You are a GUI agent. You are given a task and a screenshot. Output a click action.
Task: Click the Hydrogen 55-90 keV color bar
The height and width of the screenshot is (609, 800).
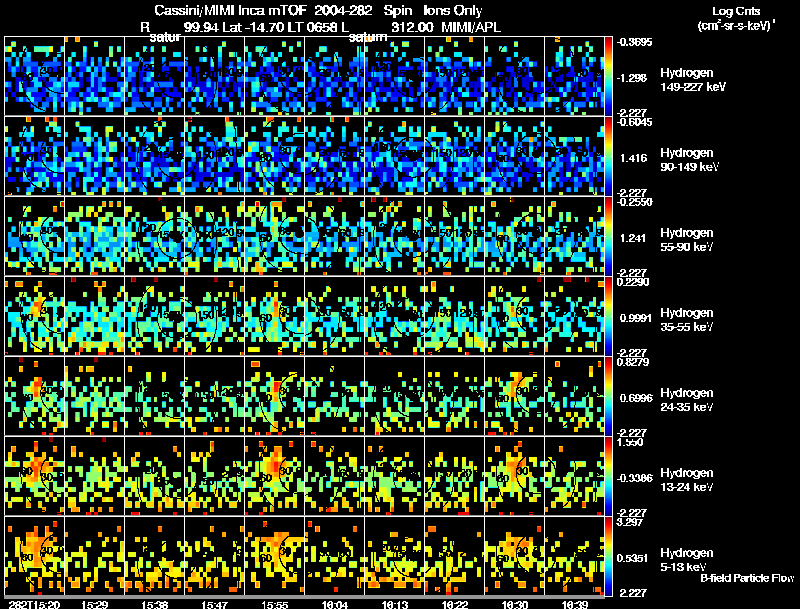(x=608, y=236)
